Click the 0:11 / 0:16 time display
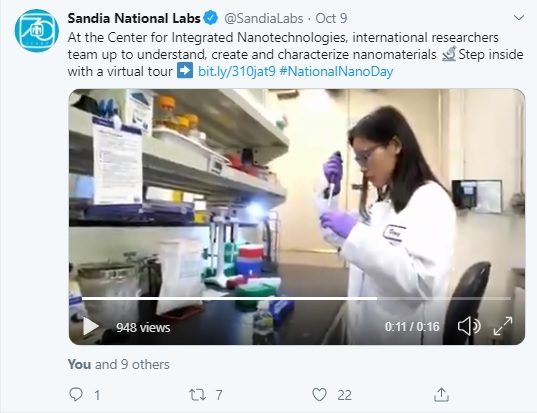537x413 pixels. [412, 326]
